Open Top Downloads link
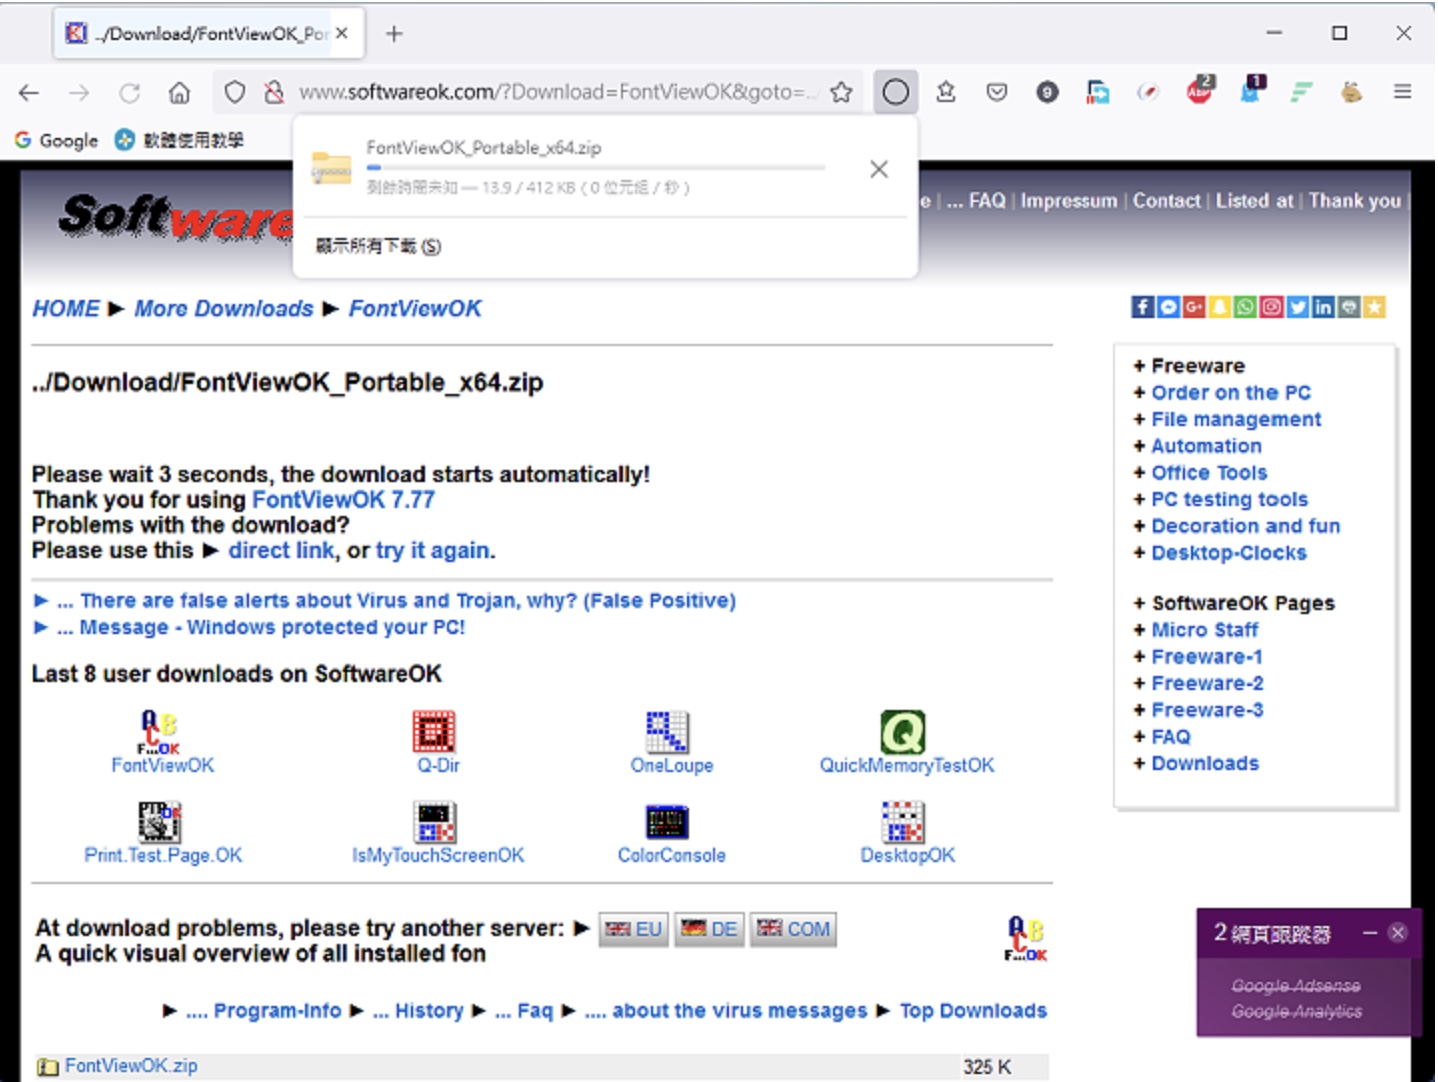The image size is (1438, 1082). [973, 1011]
